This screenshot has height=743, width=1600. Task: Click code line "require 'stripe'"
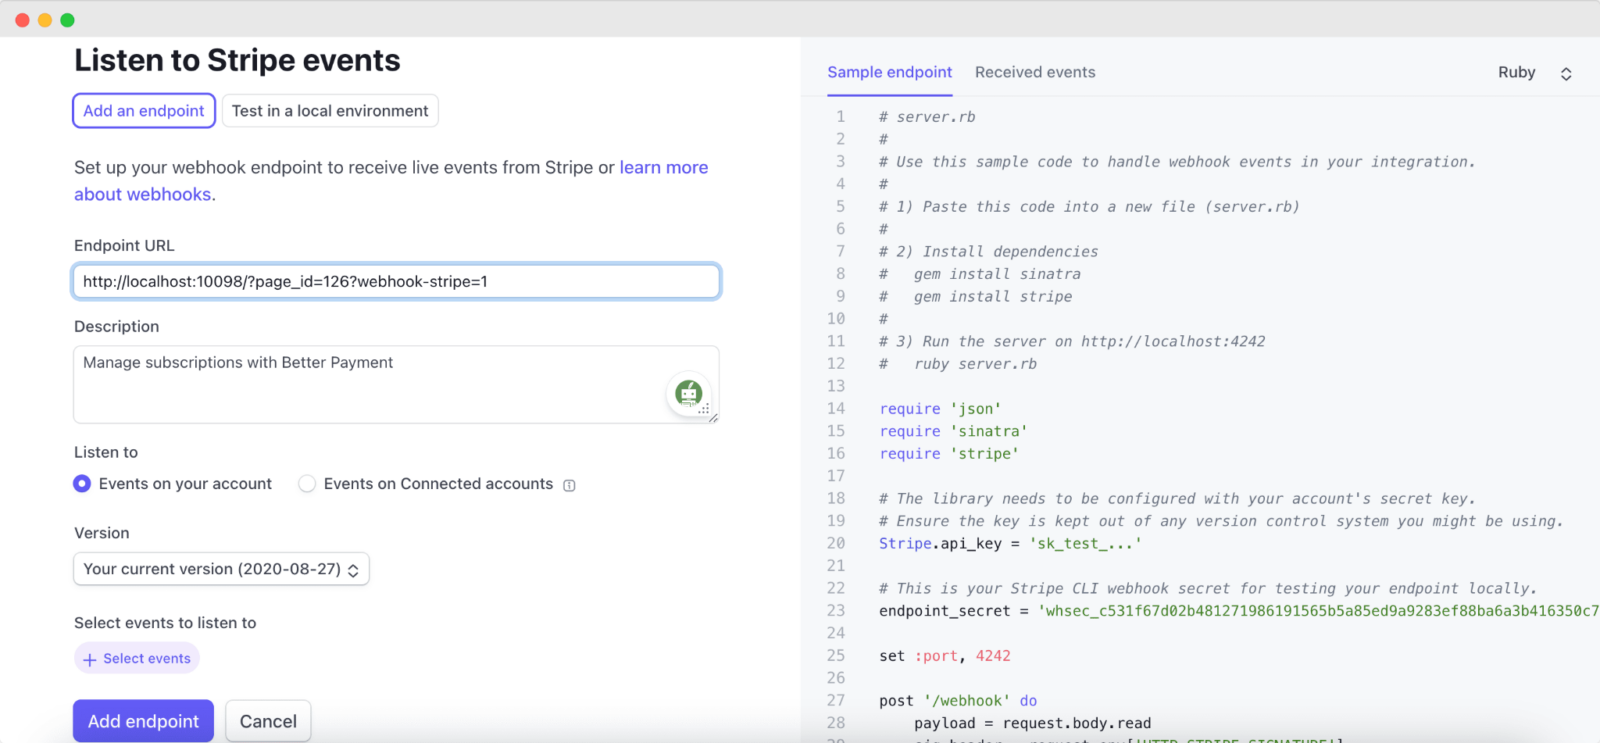coord(949,454)
